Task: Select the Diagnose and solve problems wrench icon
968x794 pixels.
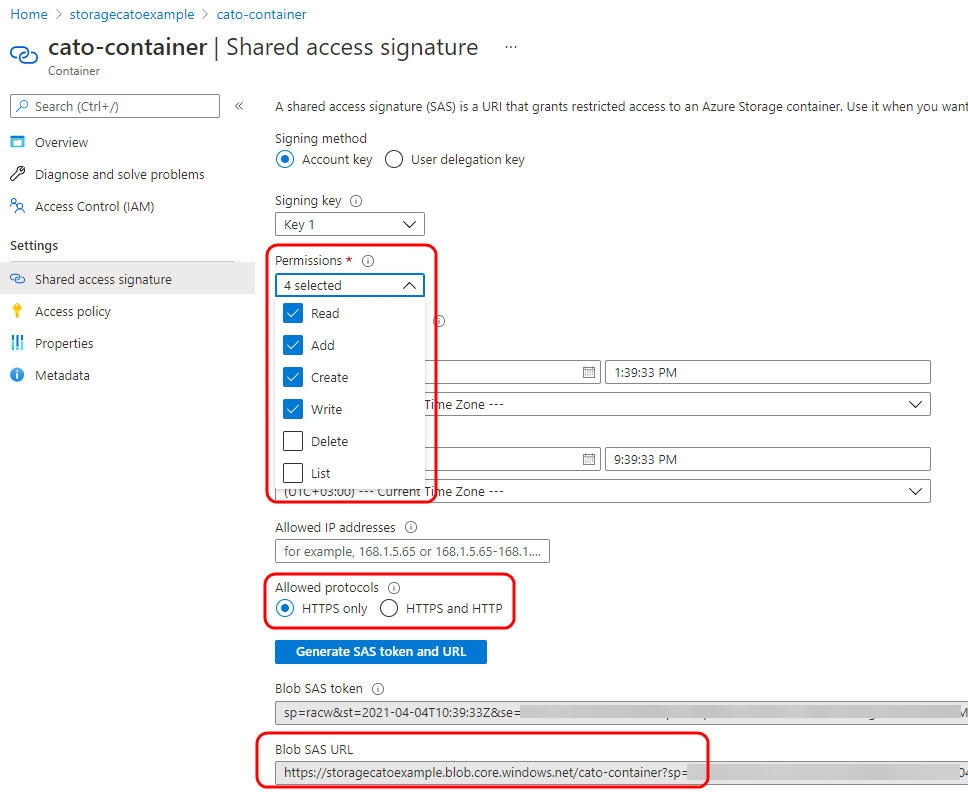Action: [16, 174]
